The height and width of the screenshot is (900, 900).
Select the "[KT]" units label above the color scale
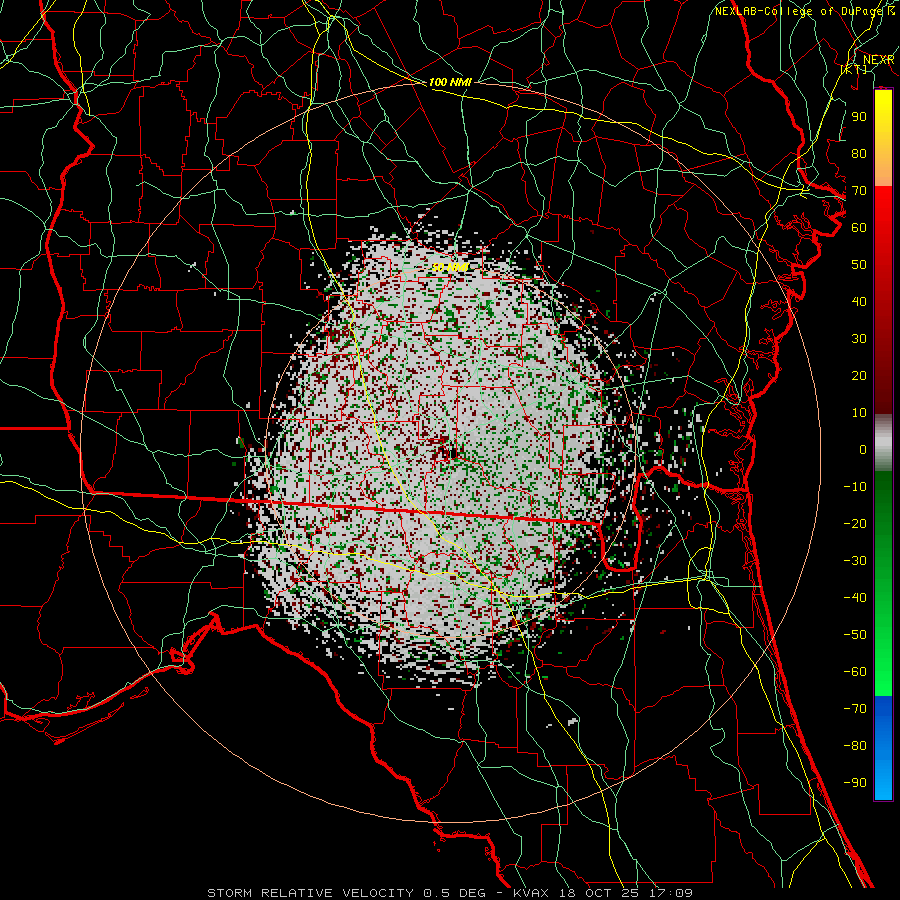click(x=854, y=69)
